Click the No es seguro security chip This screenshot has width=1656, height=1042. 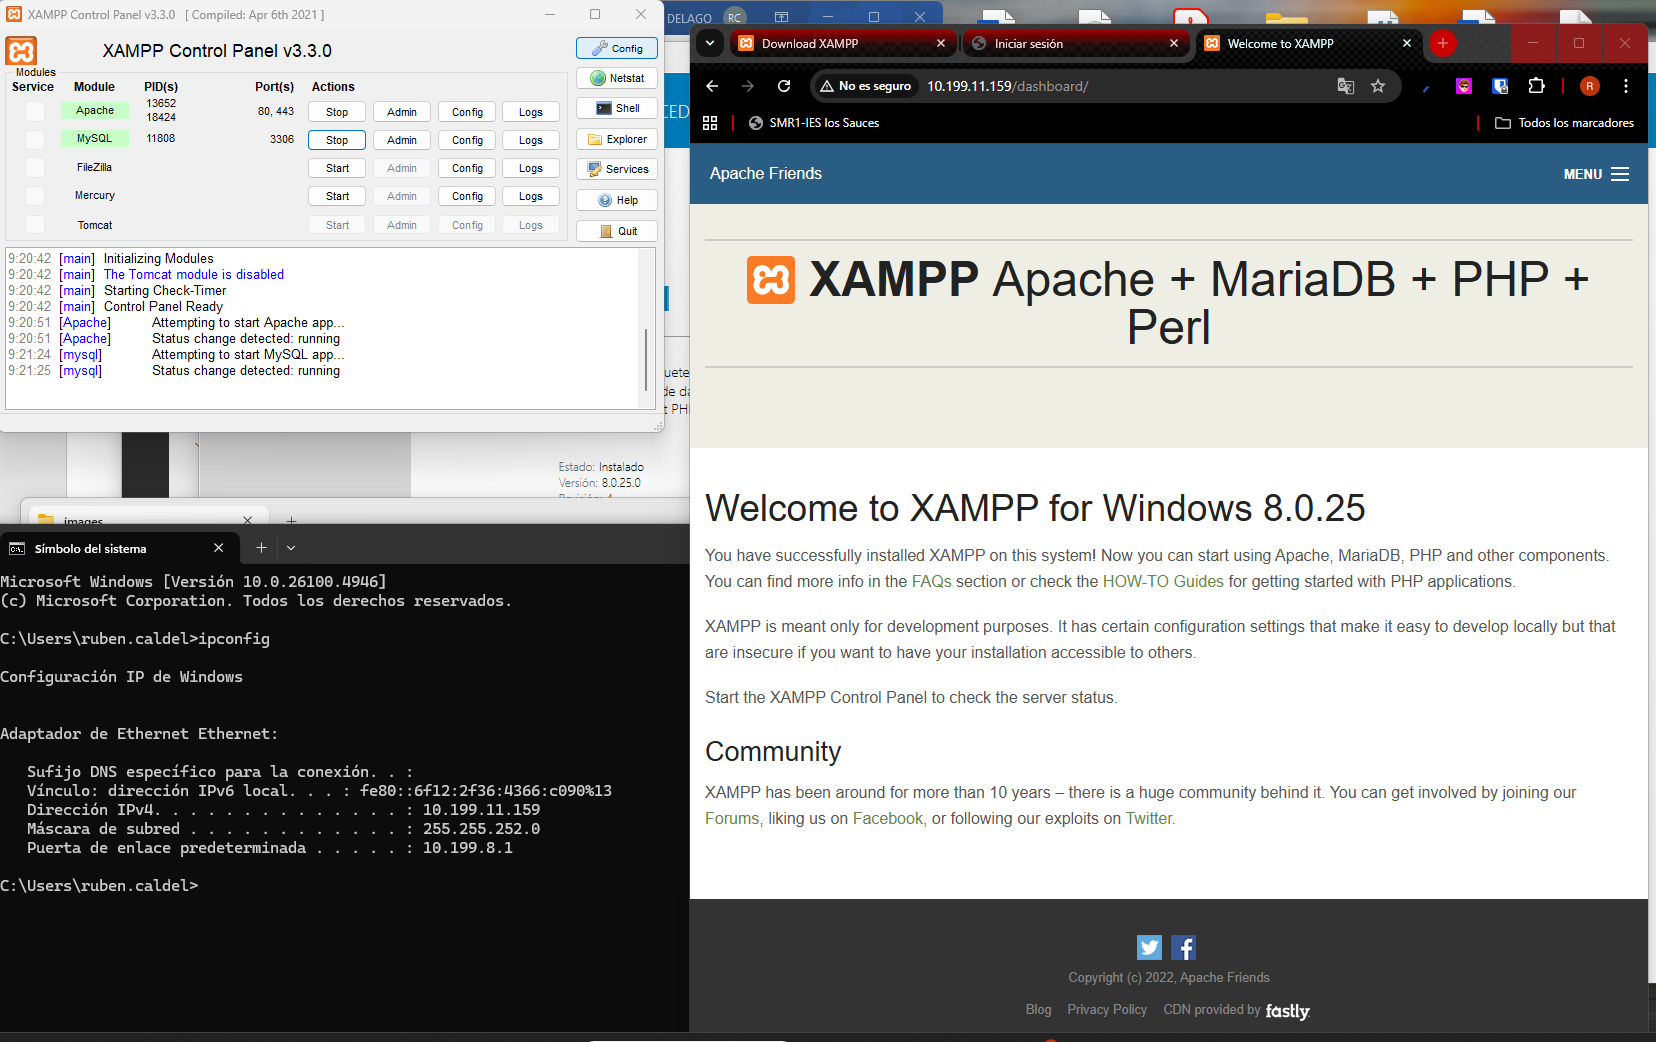tap(866, 86)
